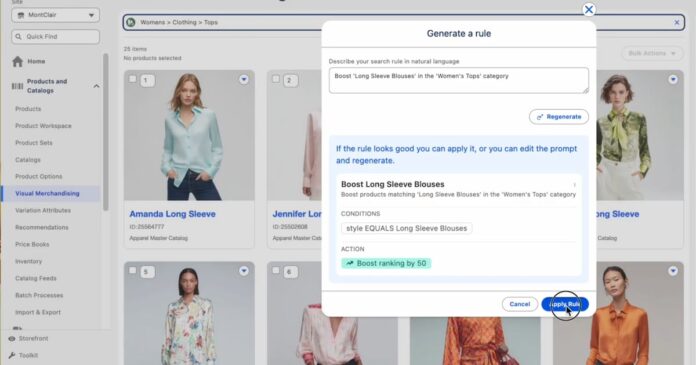This screenshot has width=696, height=365.
Task: Click the Home house icon
Action: coord(18,61)
